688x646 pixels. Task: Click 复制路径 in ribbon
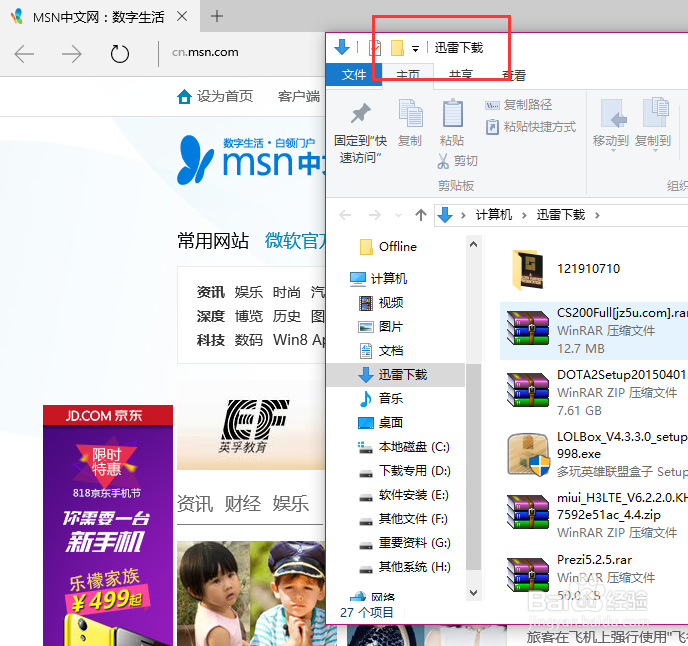[x=519, y=105]
